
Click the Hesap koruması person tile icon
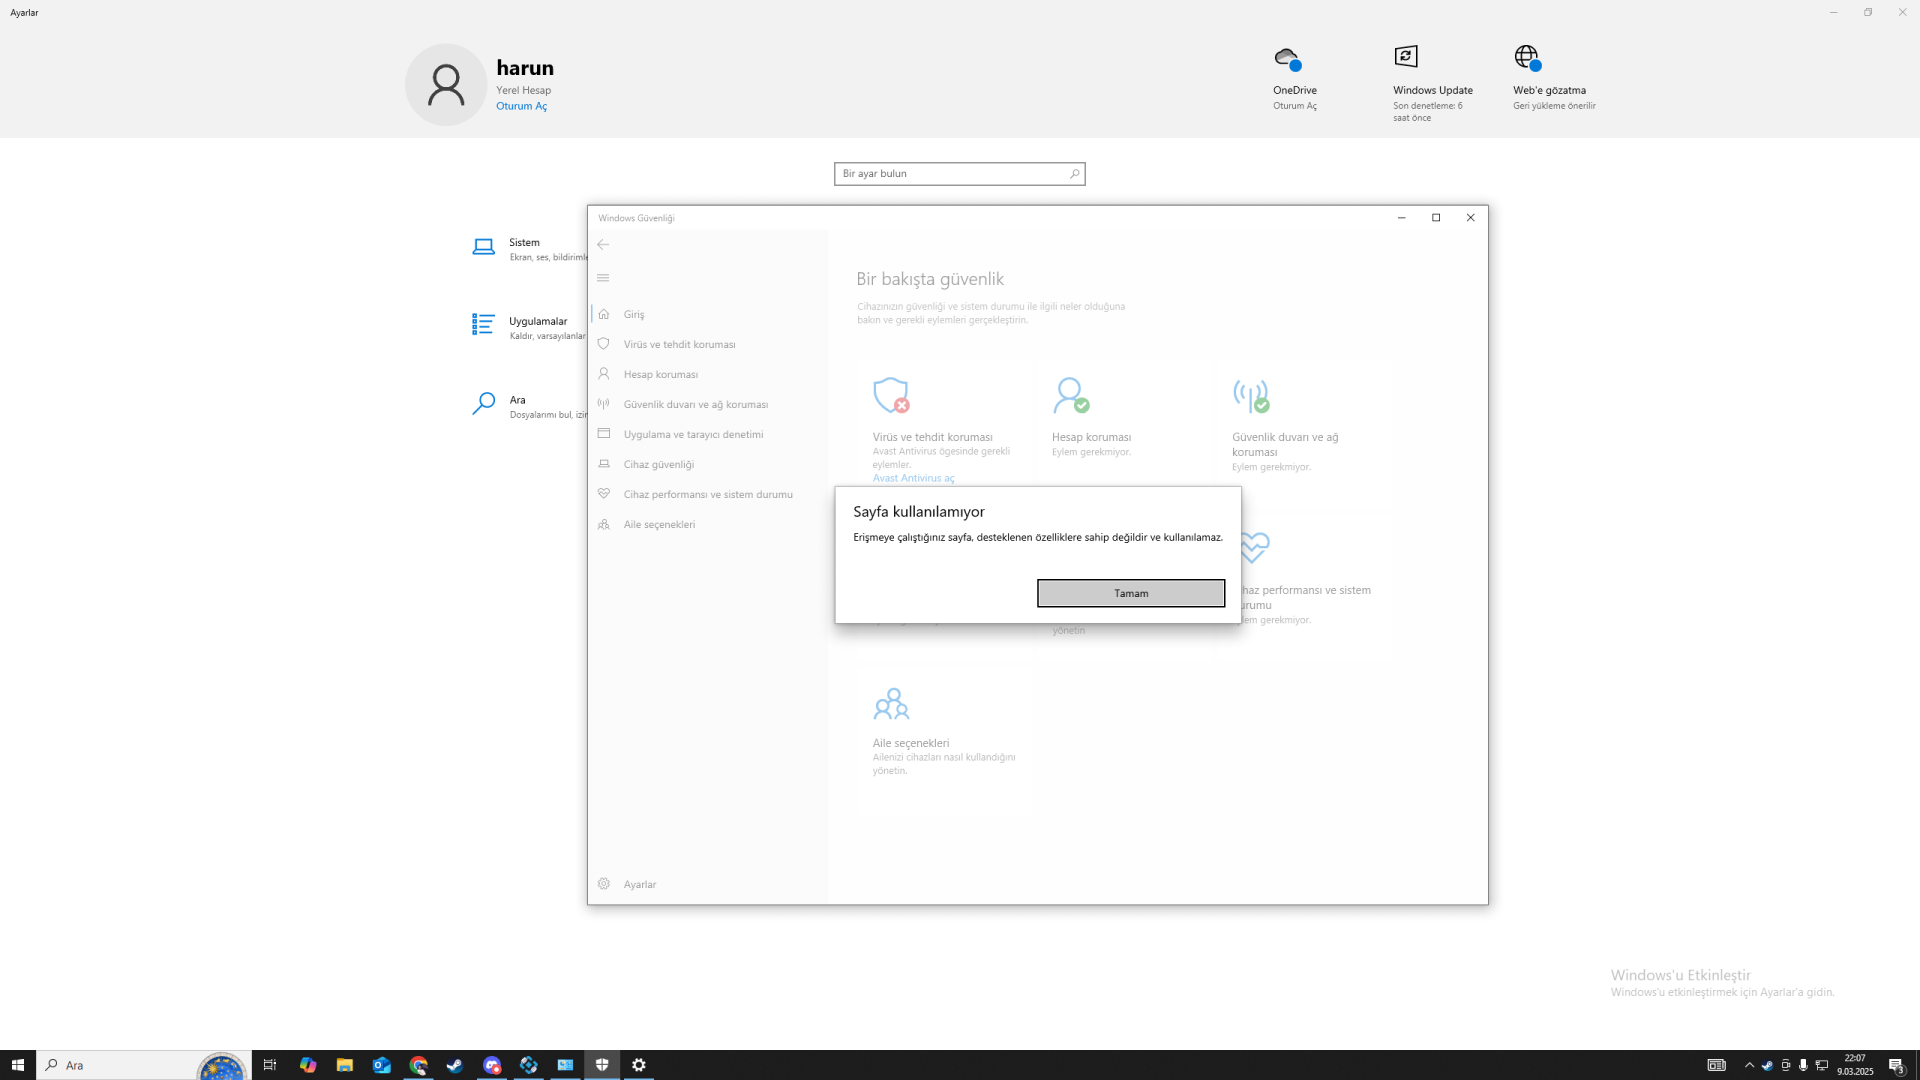pos(1070,395)
